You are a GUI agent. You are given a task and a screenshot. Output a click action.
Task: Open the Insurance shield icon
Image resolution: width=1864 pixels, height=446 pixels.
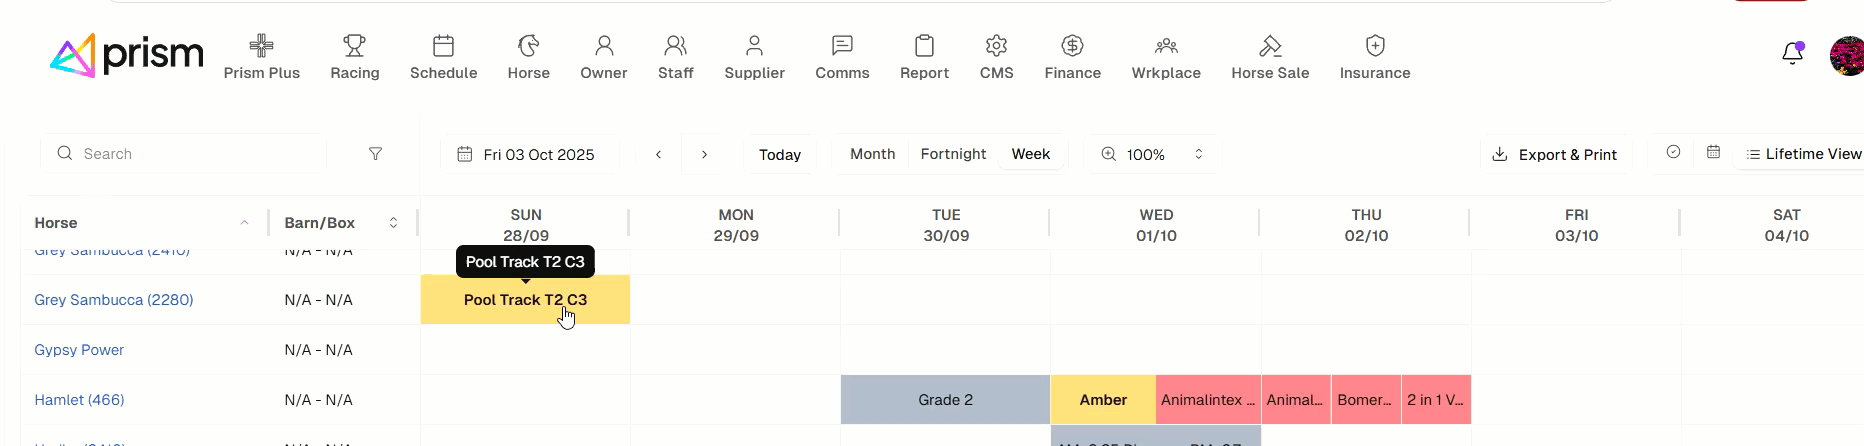pos(1375,46)
